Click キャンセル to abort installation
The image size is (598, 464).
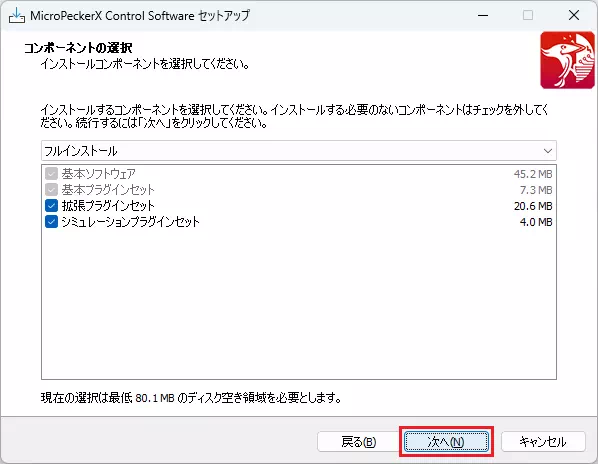pos(543,442)
